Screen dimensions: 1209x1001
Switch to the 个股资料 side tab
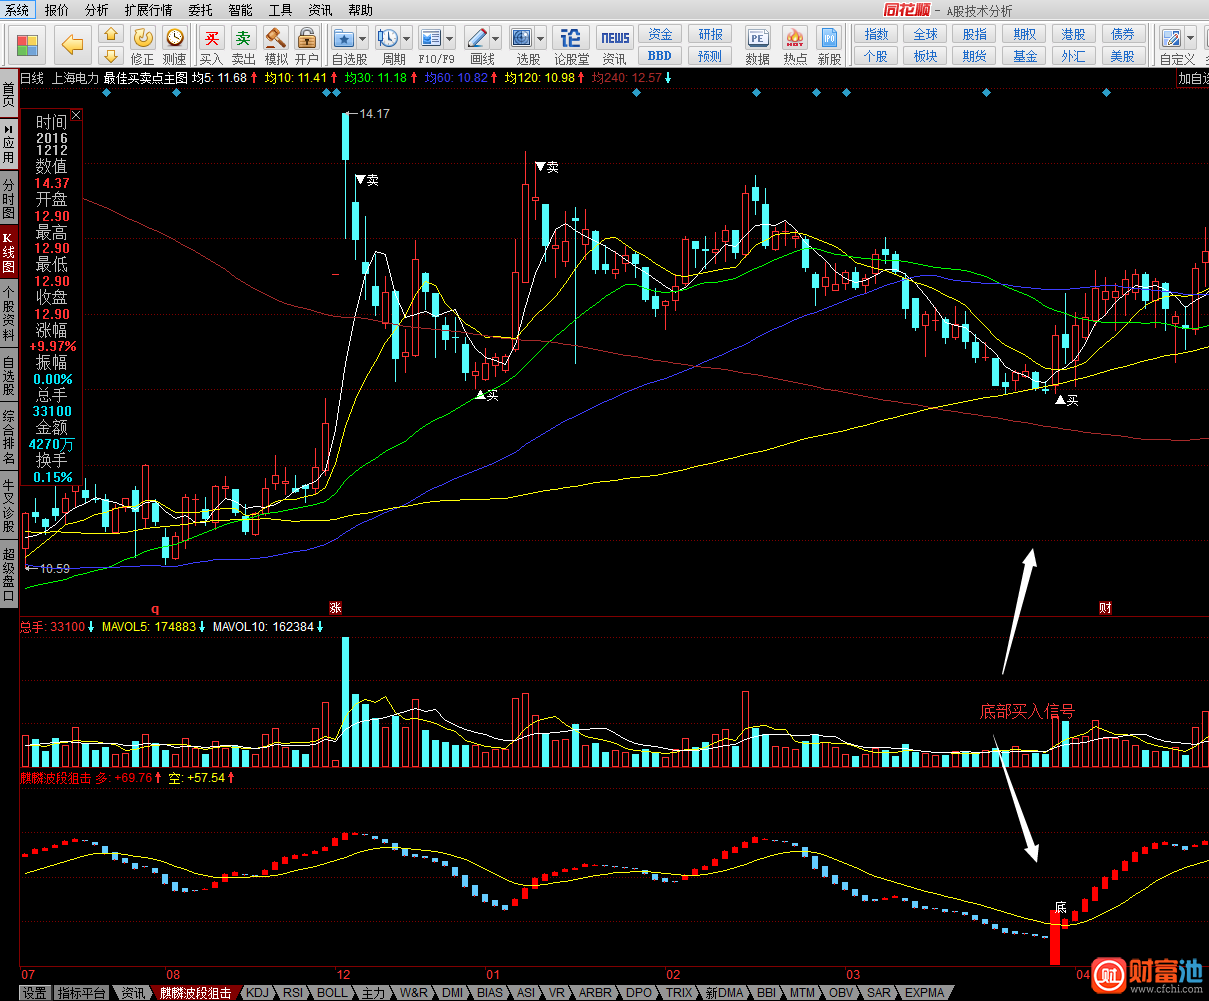click(9, 315)
